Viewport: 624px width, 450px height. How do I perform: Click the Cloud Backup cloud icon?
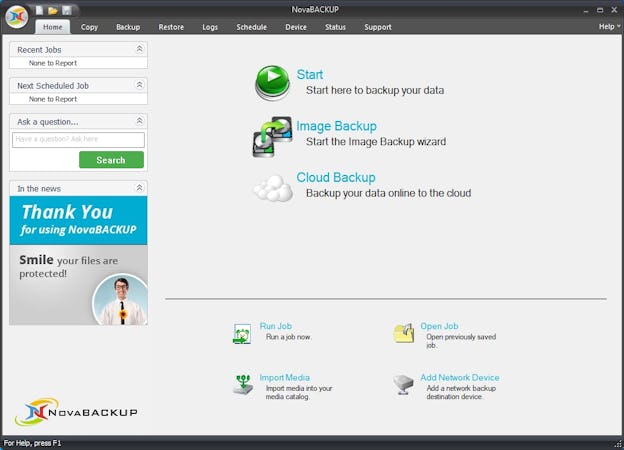pos(273,188)
